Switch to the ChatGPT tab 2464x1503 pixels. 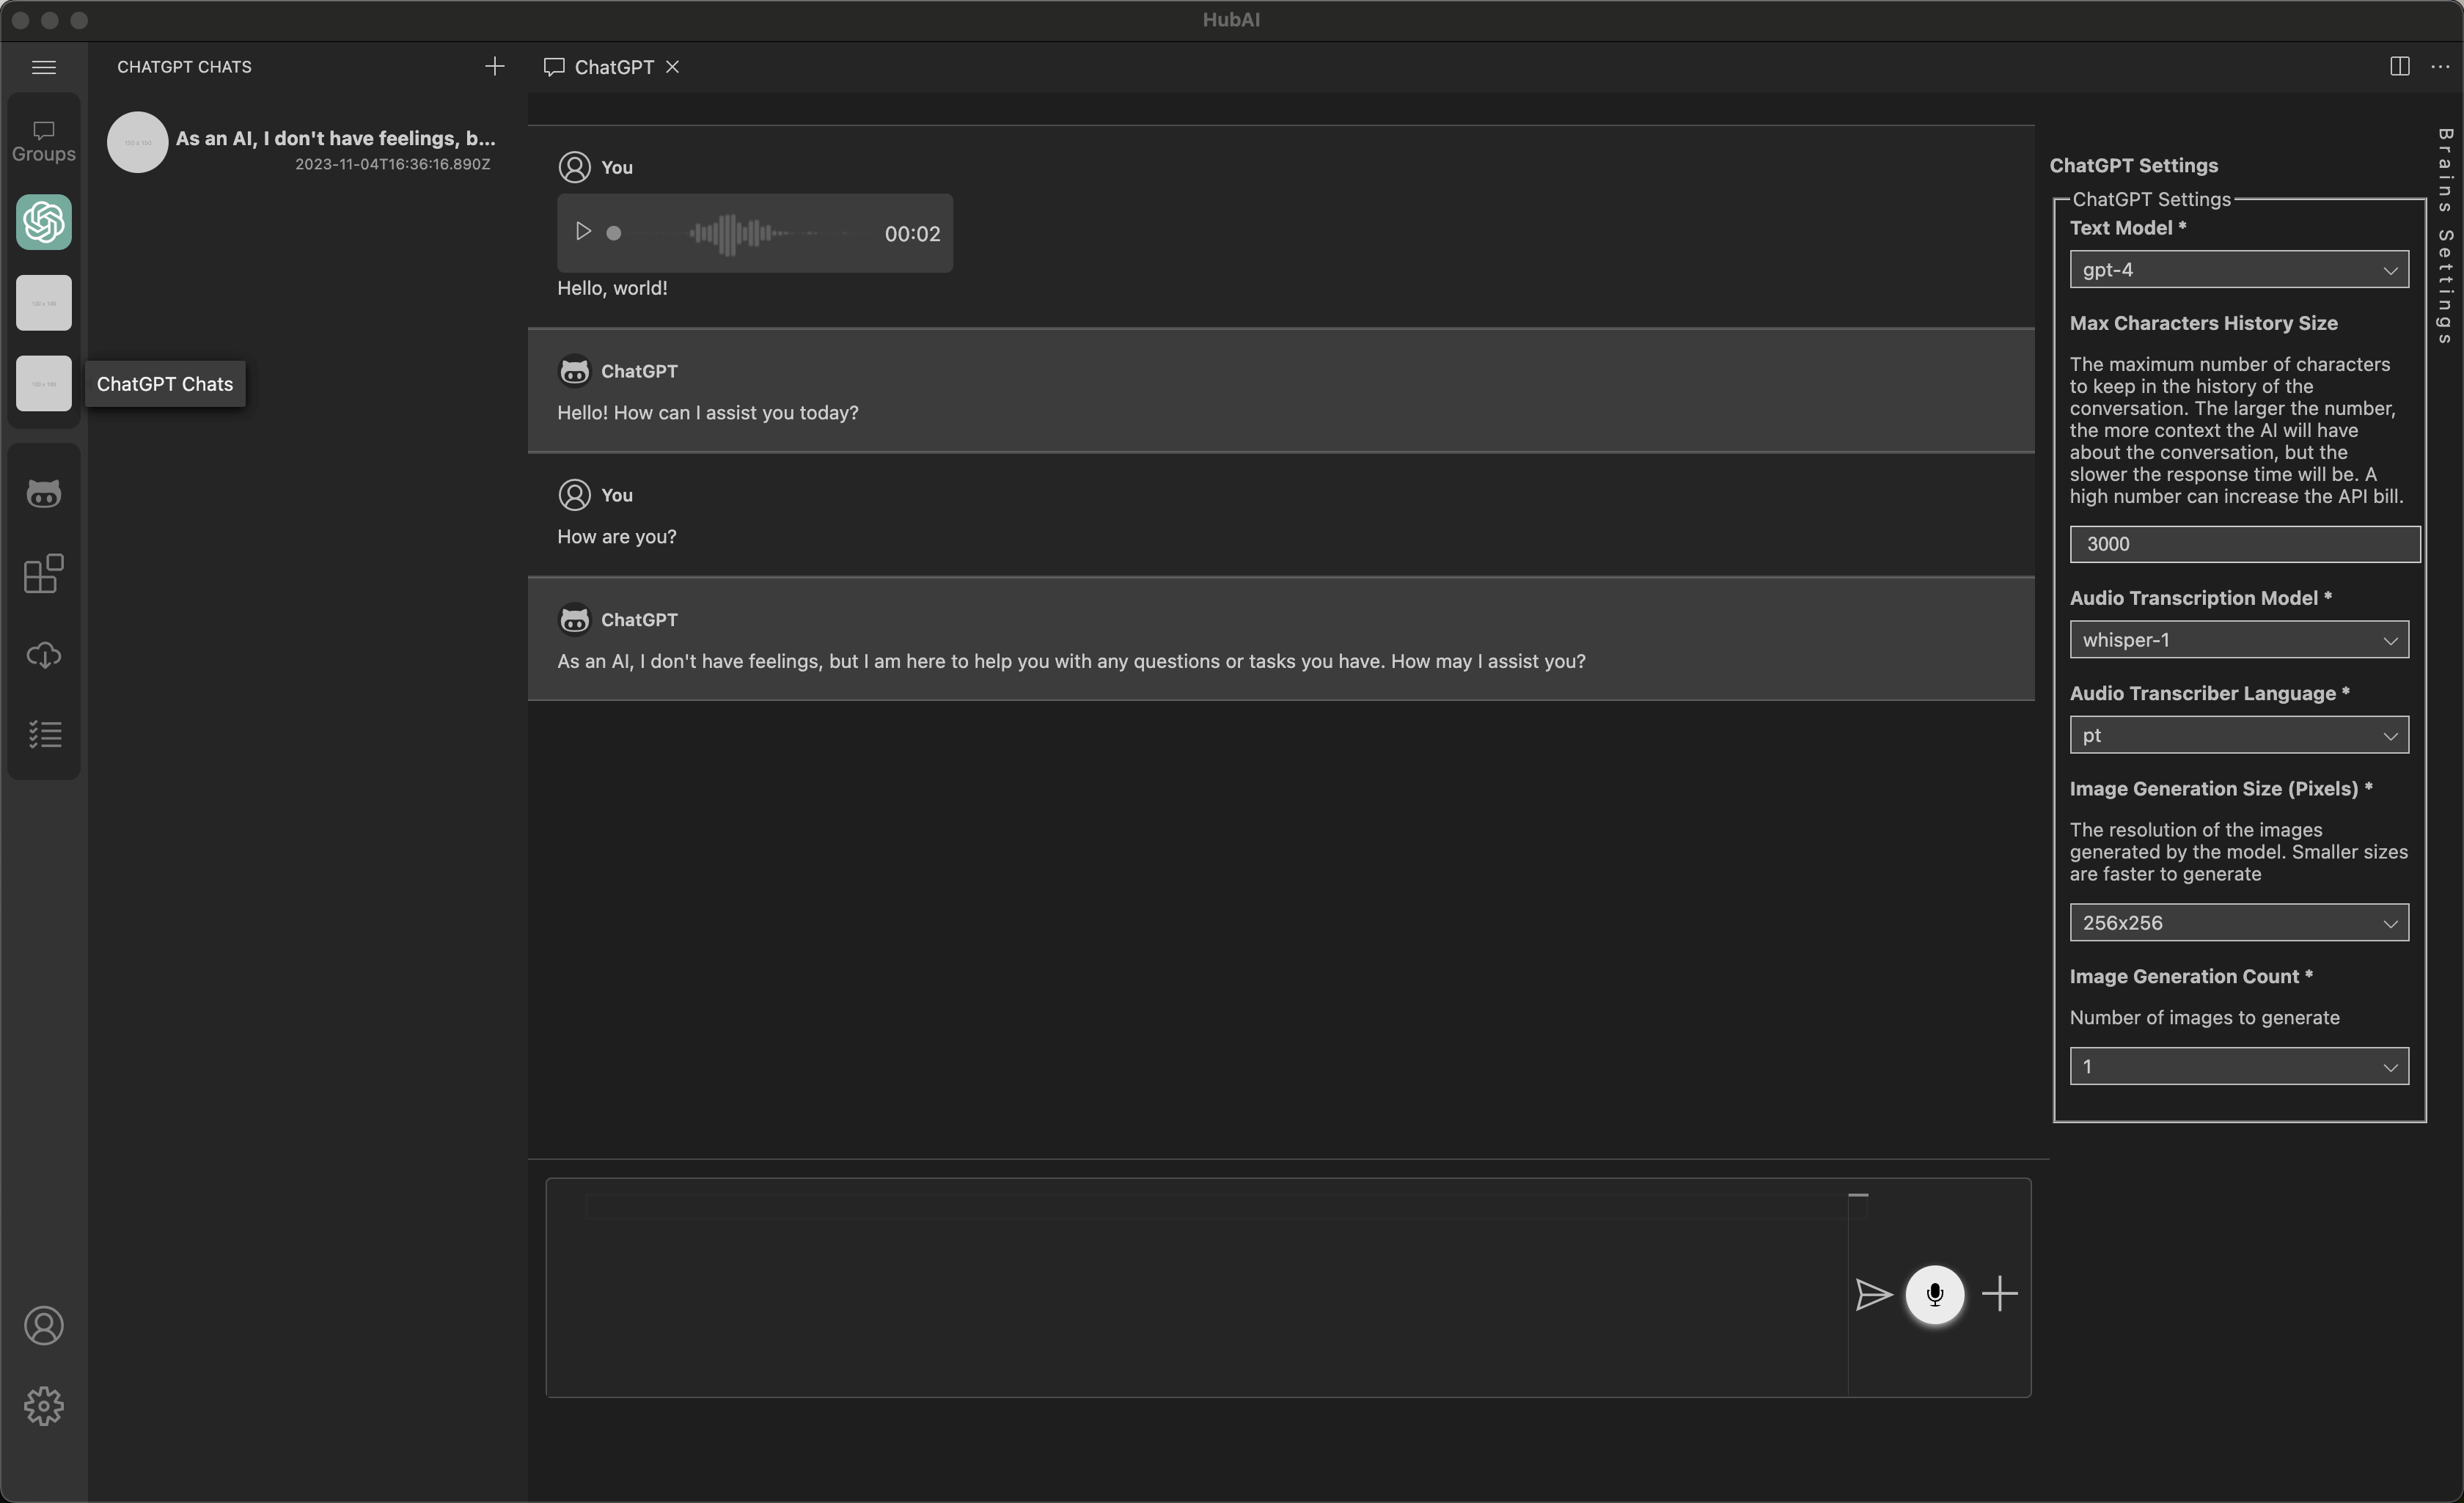click(613, 67)
